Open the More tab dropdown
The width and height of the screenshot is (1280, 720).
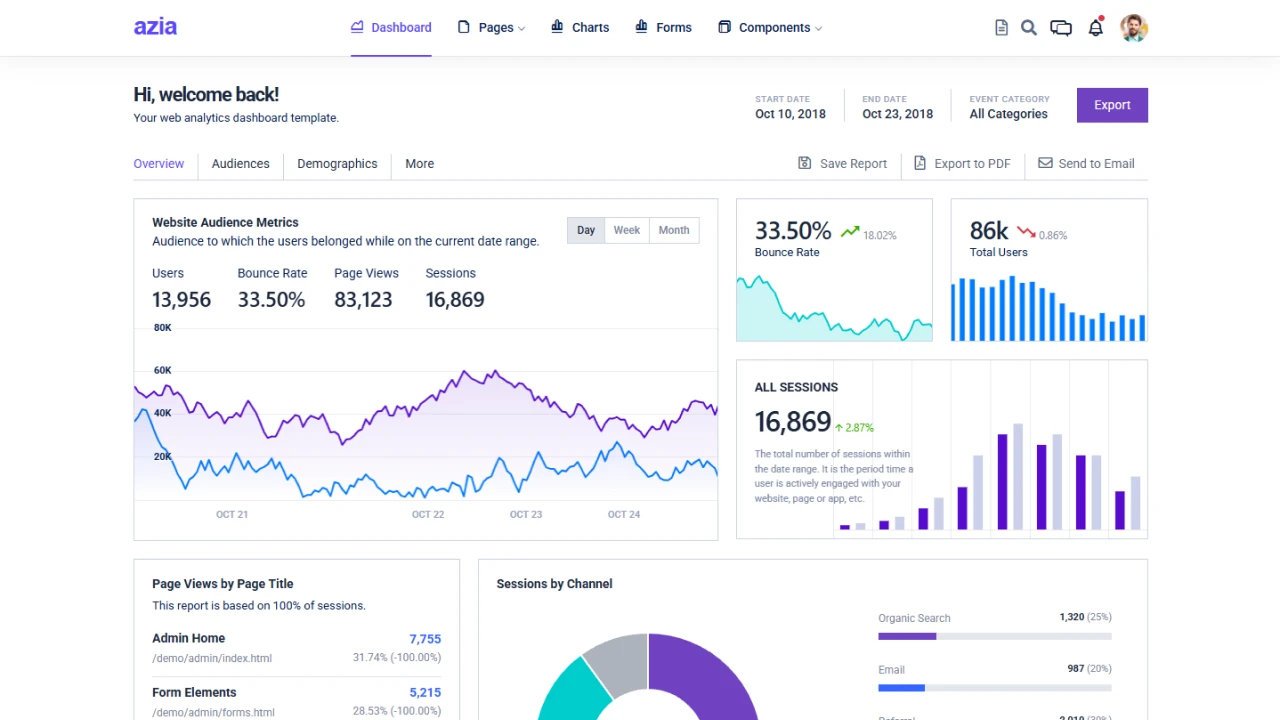click(419, 164)
